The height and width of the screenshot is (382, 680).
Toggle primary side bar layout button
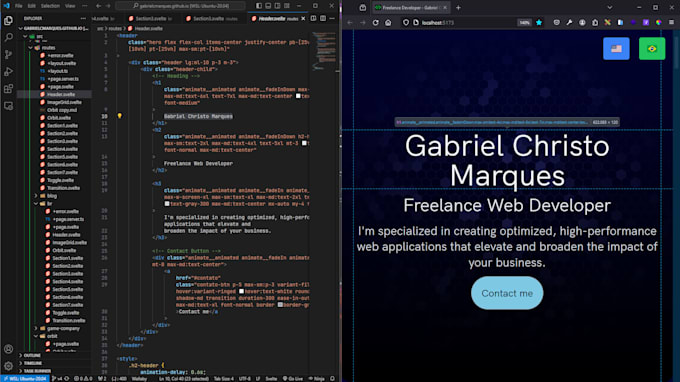click(x=259, y=6)
